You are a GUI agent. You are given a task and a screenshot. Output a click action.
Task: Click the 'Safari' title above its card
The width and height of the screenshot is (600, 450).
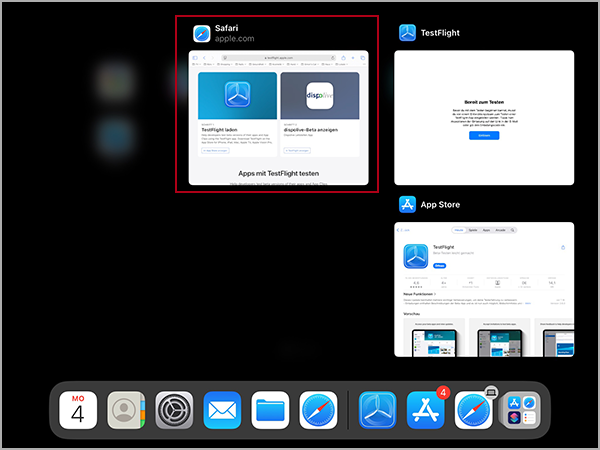pos(227,28)
